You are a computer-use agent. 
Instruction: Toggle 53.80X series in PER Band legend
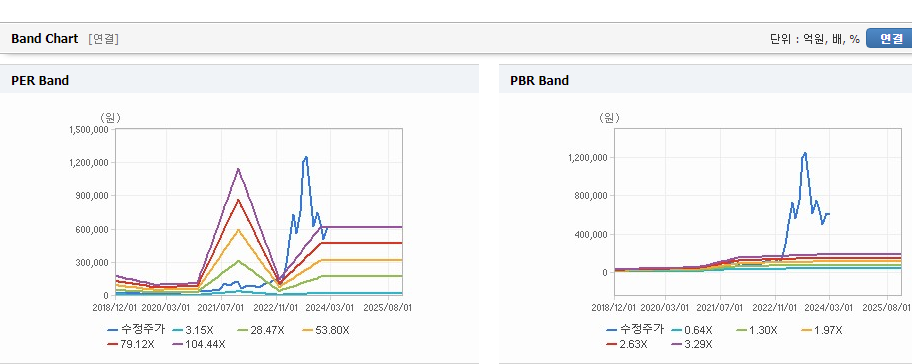point(326,330)
